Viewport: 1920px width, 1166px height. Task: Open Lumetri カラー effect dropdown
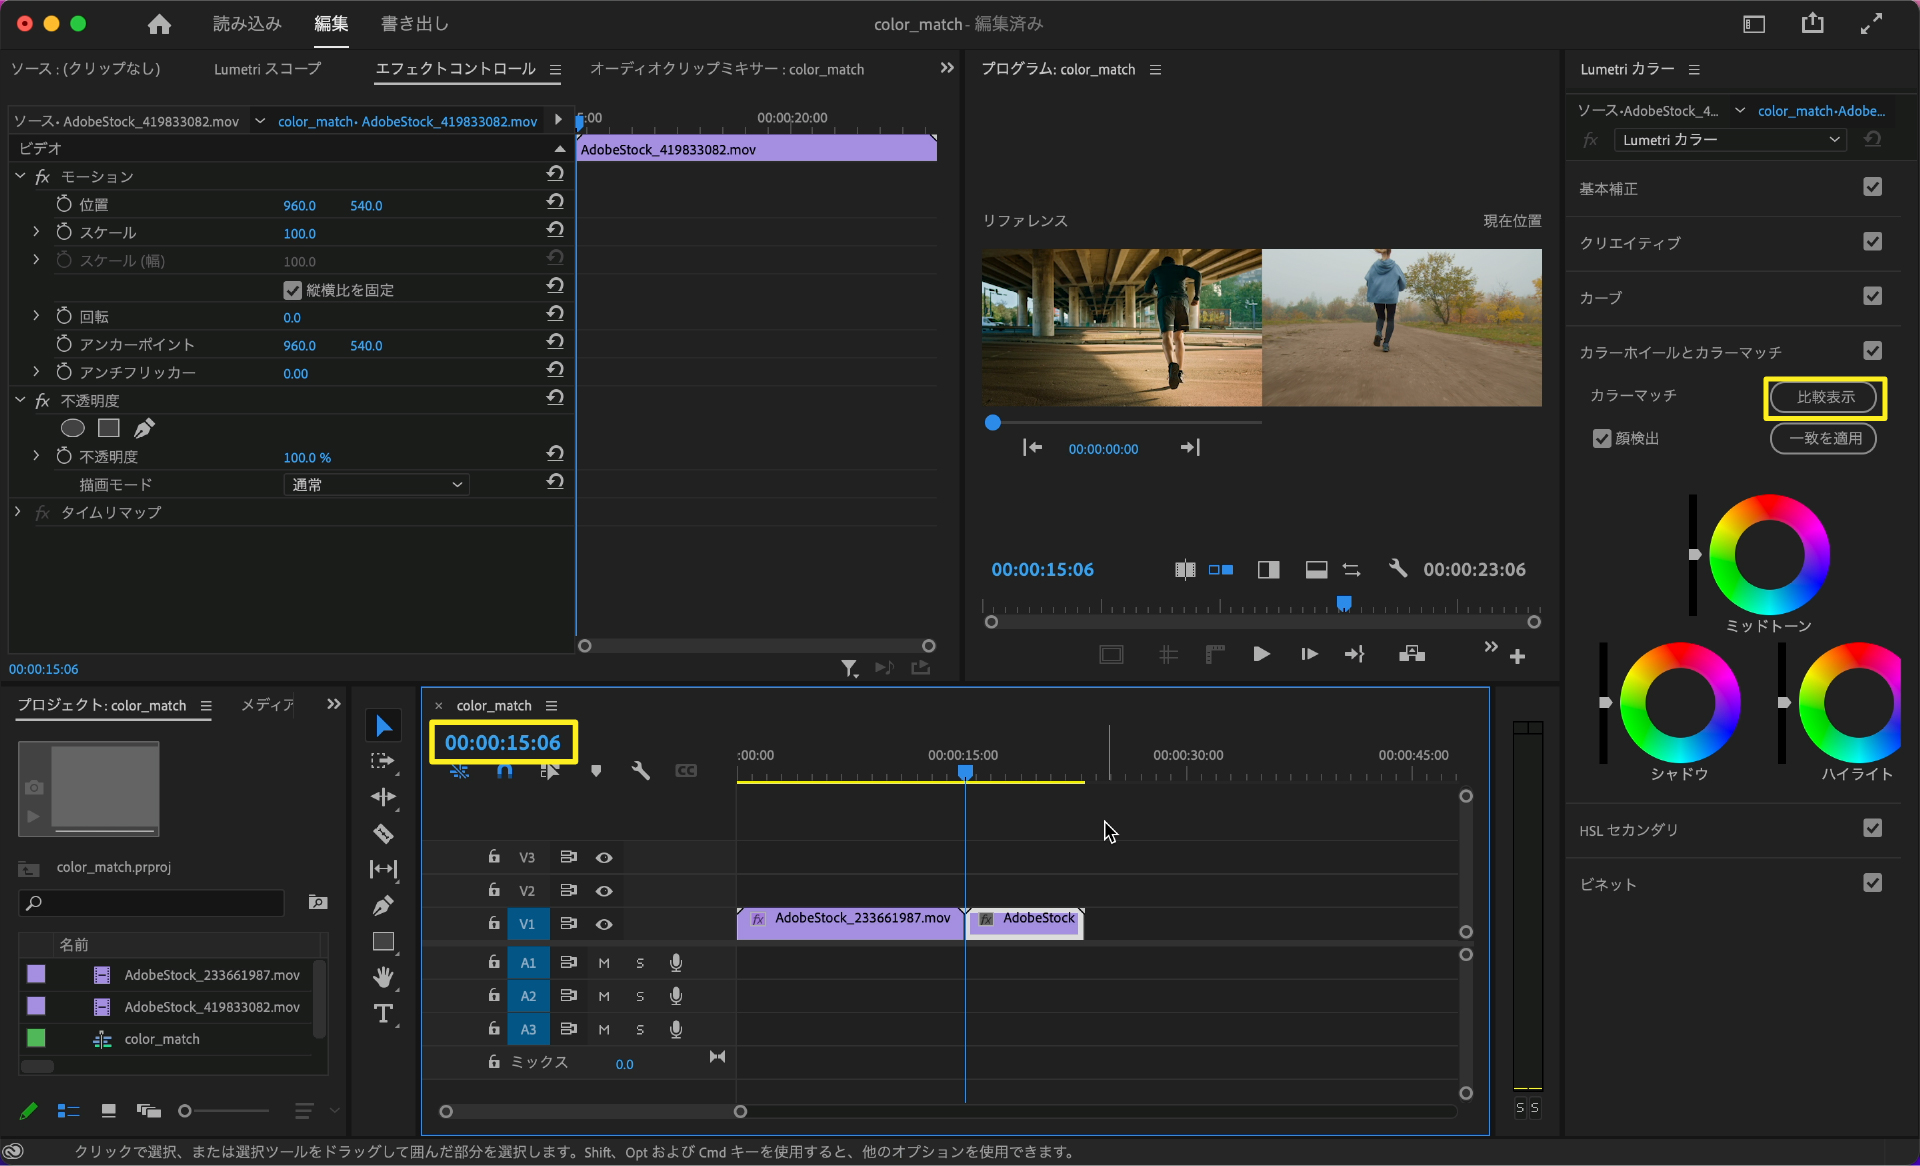tap(1730, 140)
